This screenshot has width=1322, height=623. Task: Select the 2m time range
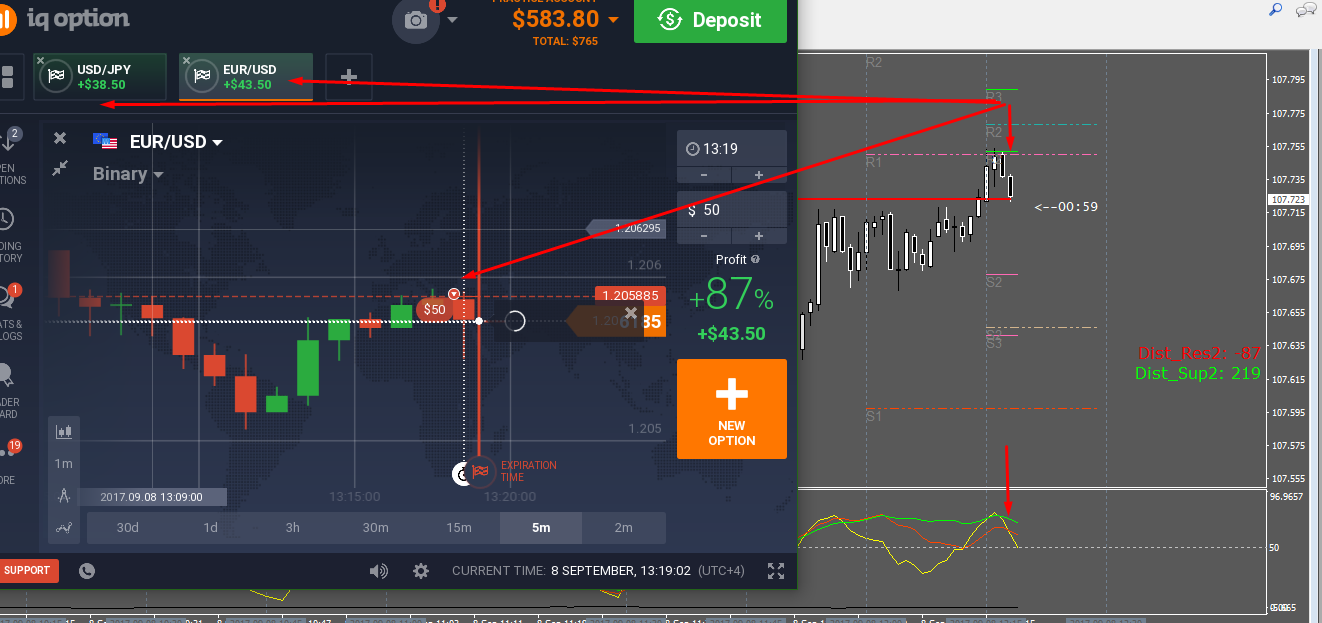[624, 528]
